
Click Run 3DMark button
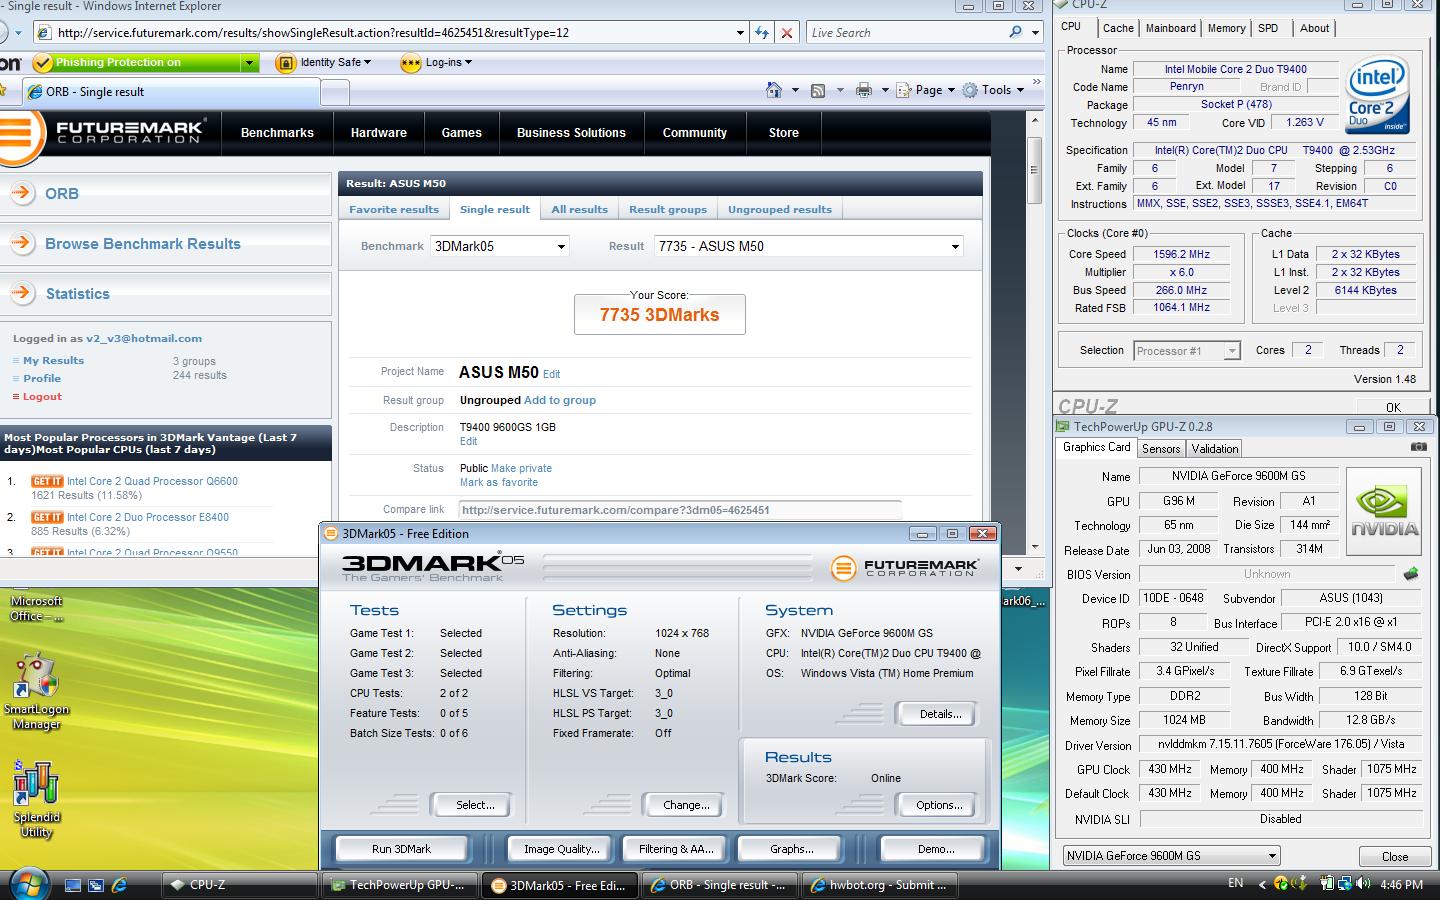(x=401, y=849)
